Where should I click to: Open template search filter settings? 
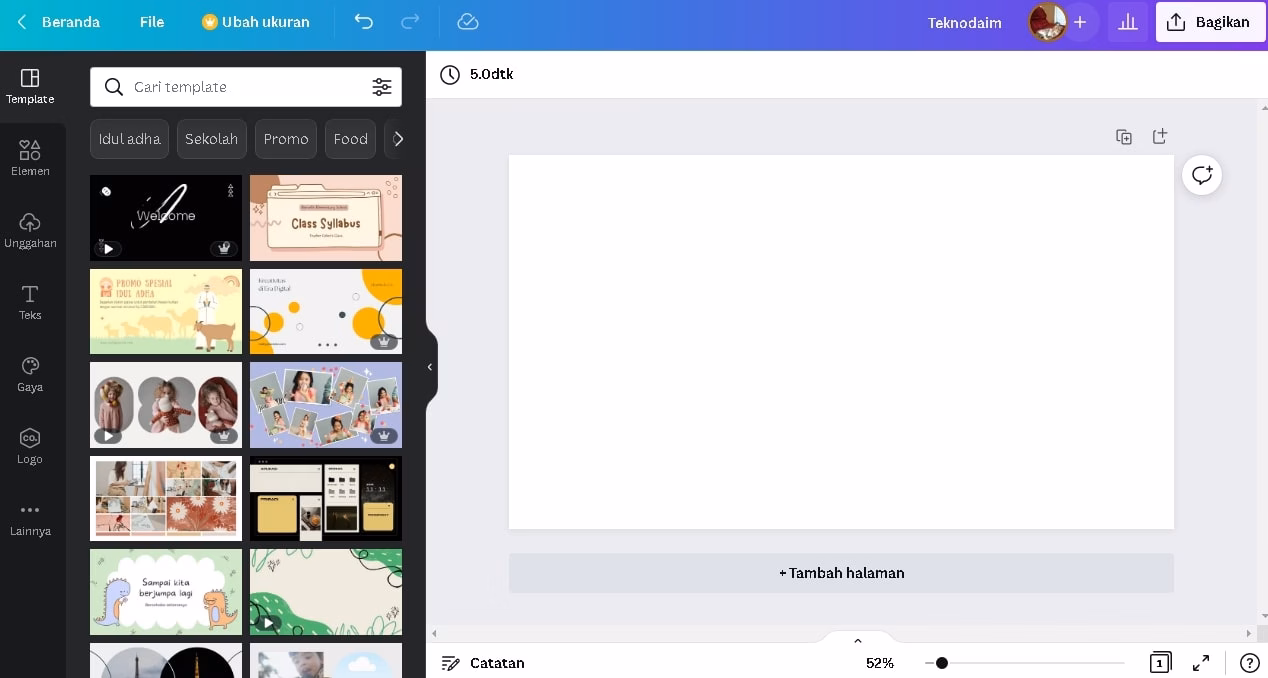382,87
